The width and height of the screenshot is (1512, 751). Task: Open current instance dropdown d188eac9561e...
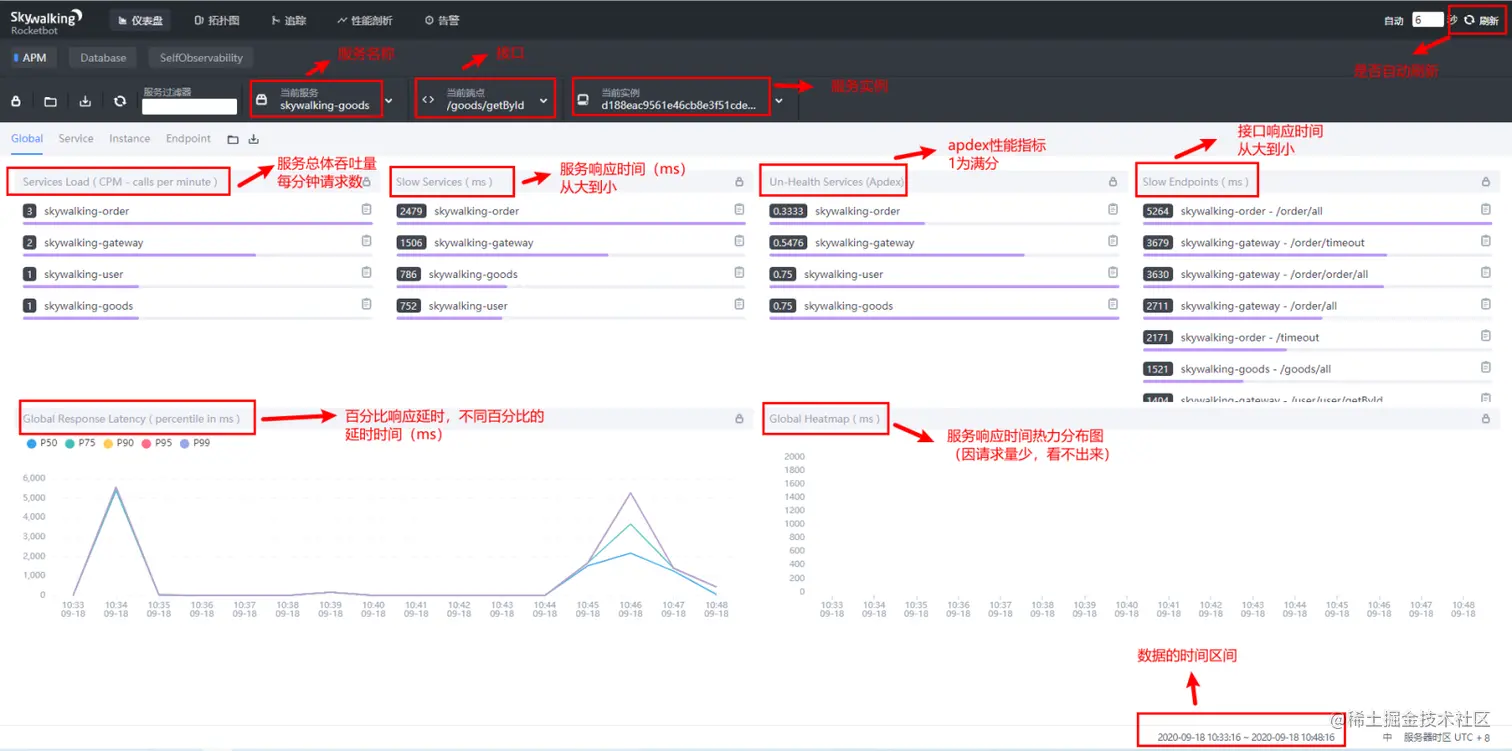pyautogui.click(x=679, y=100)
